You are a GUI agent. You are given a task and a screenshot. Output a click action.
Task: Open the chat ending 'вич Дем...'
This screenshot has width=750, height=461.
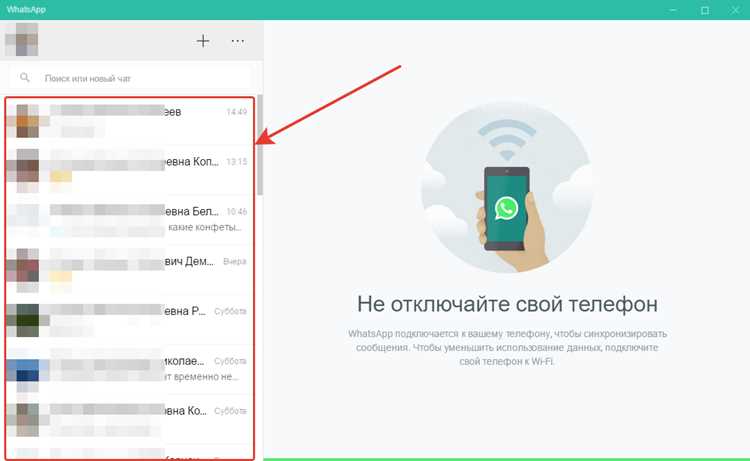pyautogui.click(x=129, y=270)
